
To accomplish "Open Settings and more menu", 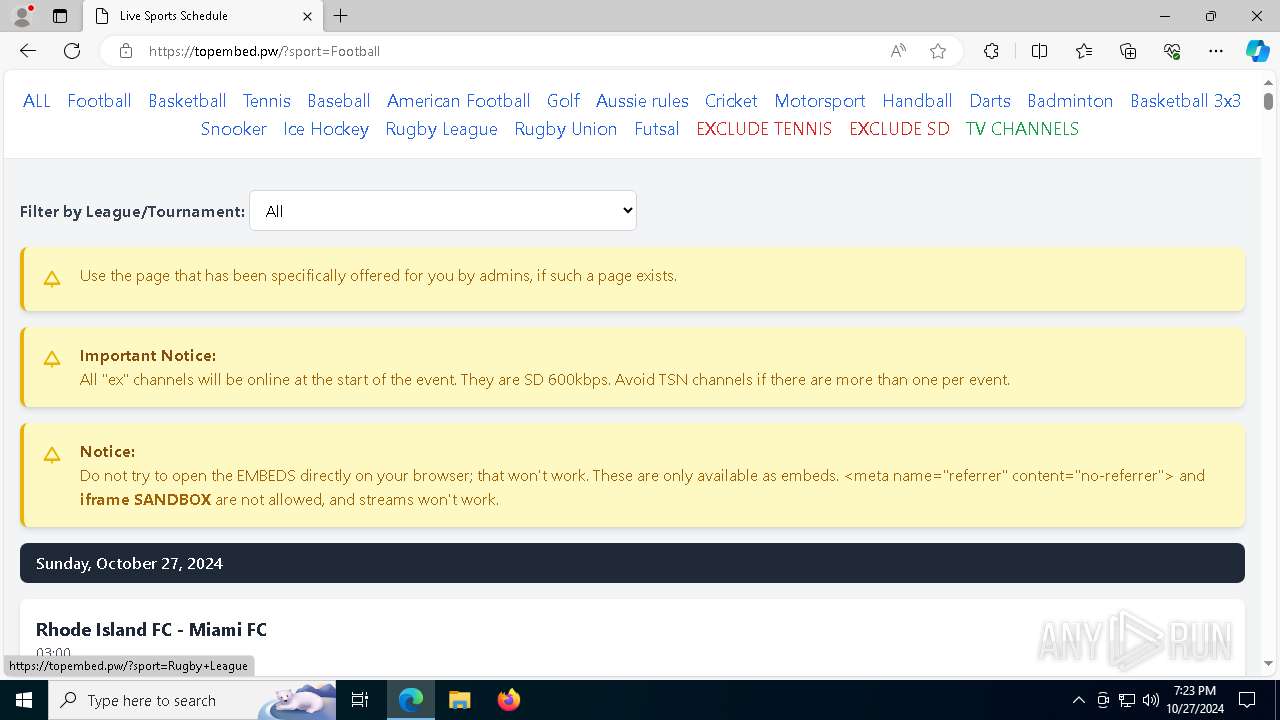I will [1216, 51].
